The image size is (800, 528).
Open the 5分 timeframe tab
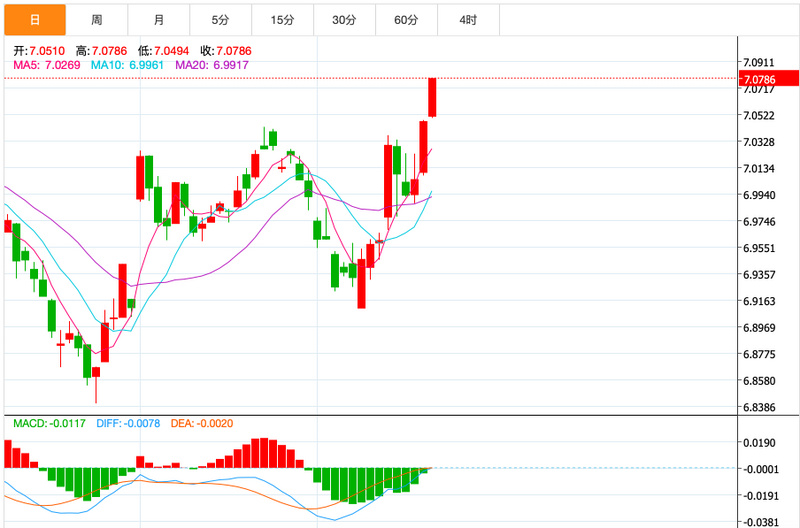coord(220,20)
